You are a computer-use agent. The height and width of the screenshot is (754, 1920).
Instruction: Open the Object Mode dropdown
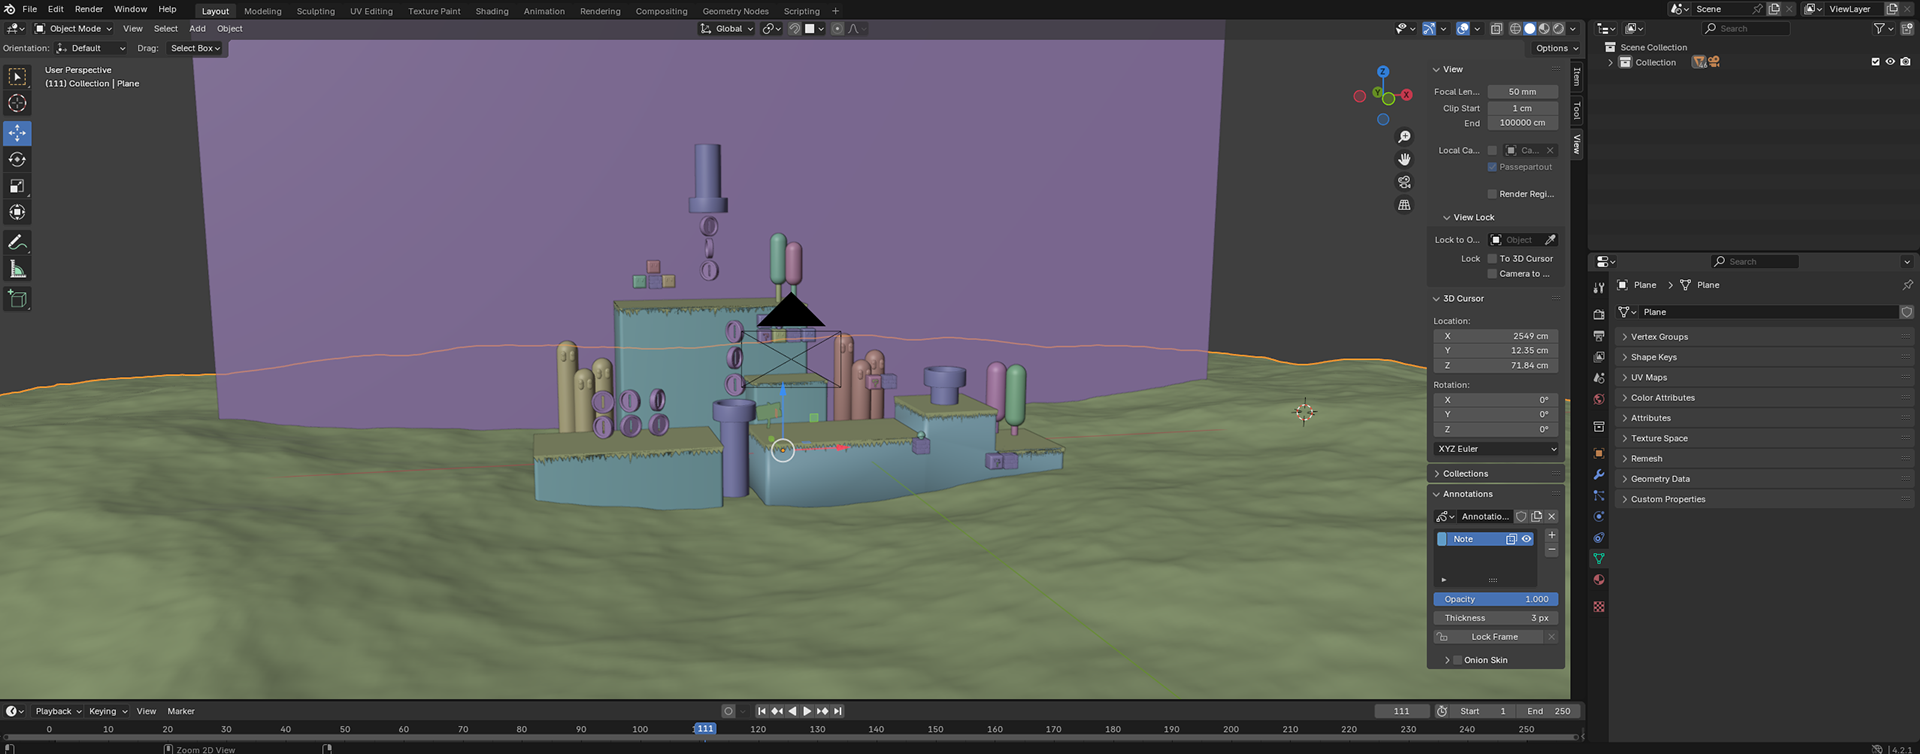click(x=75, y=29)
